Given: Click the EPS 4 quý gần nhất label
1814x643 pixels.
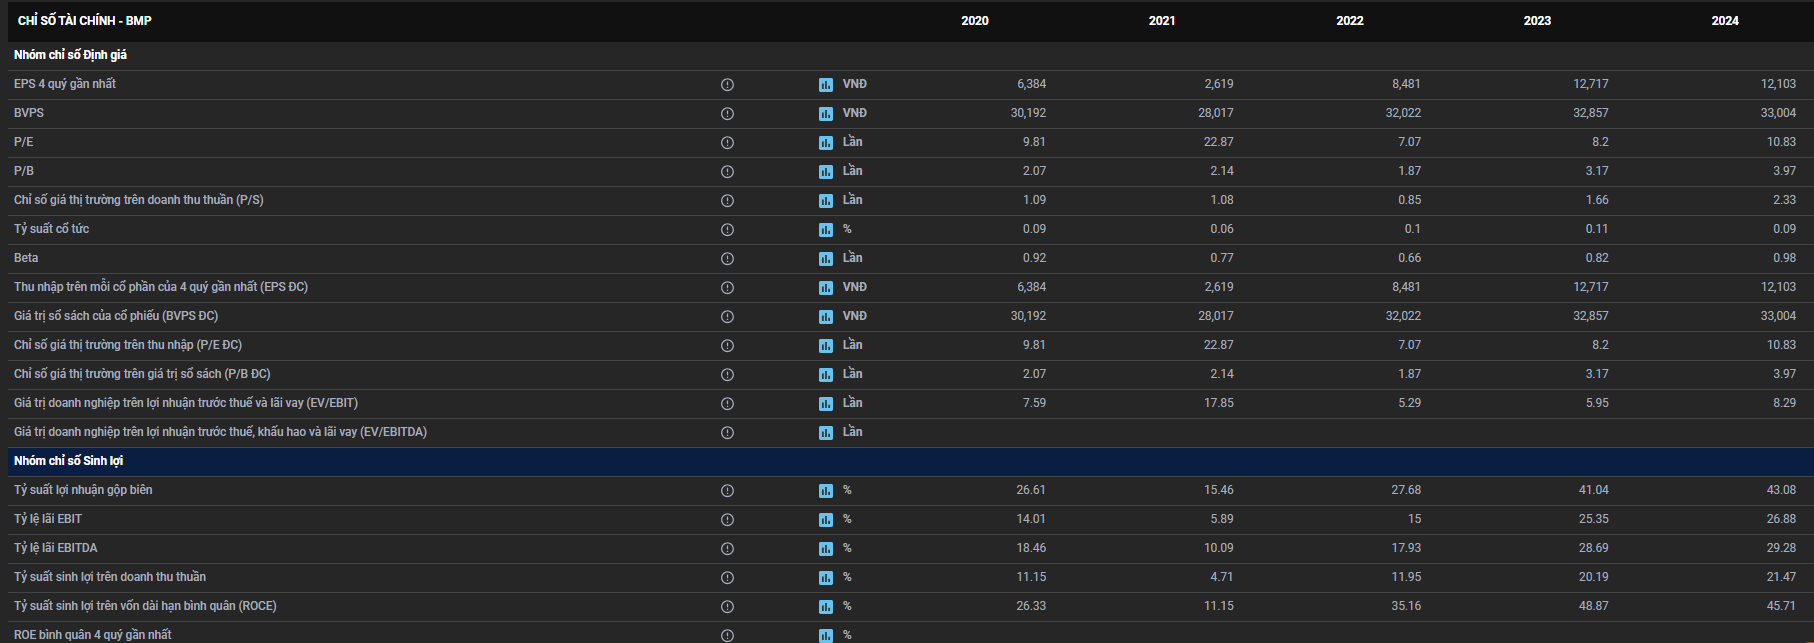Looking at the screenshot, I should point(65,84).
